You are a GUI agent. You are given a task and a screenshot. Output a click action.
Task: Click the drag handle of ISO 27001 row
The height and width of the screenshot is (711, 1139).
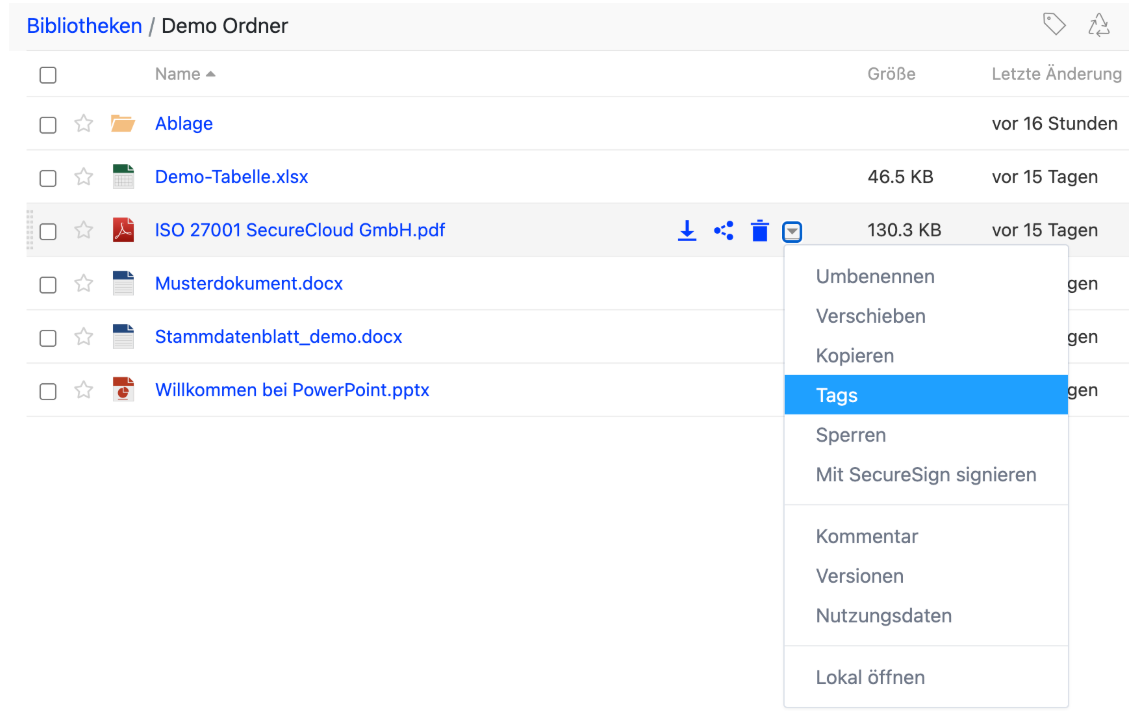[30, 230]
